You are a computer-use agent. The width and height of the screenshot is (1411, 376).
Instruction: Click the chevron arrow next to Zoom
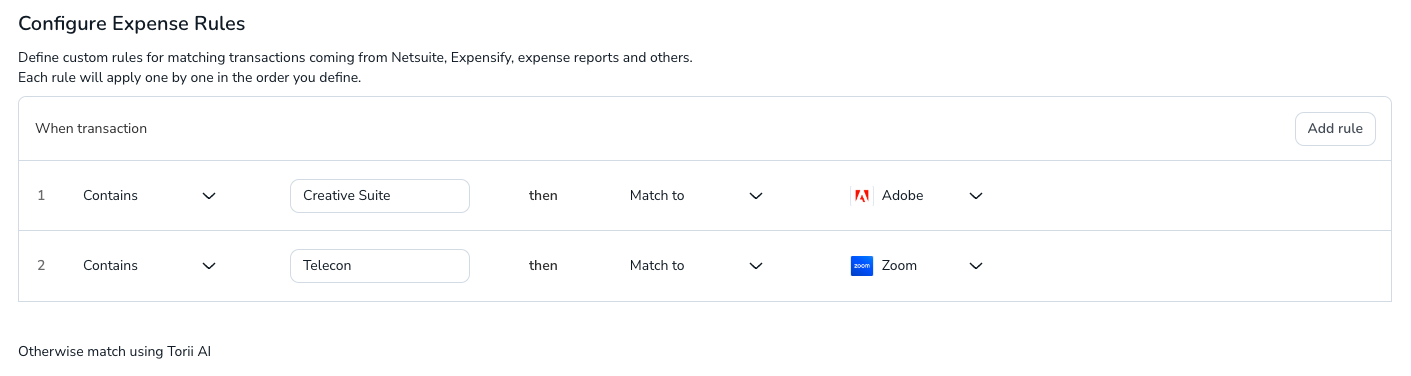(976, 266)
